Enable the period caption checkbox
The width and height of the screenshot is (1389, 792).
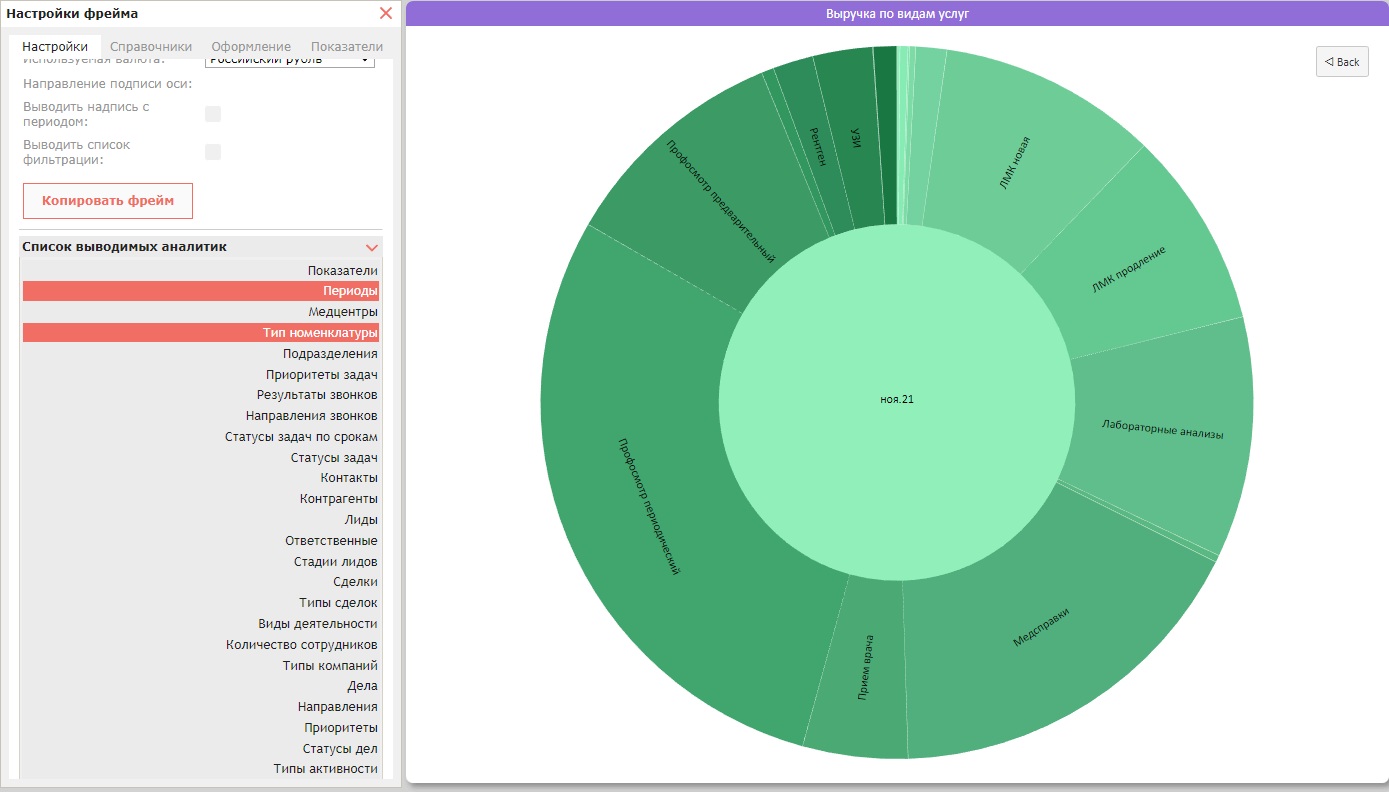(x=213, y=114)
